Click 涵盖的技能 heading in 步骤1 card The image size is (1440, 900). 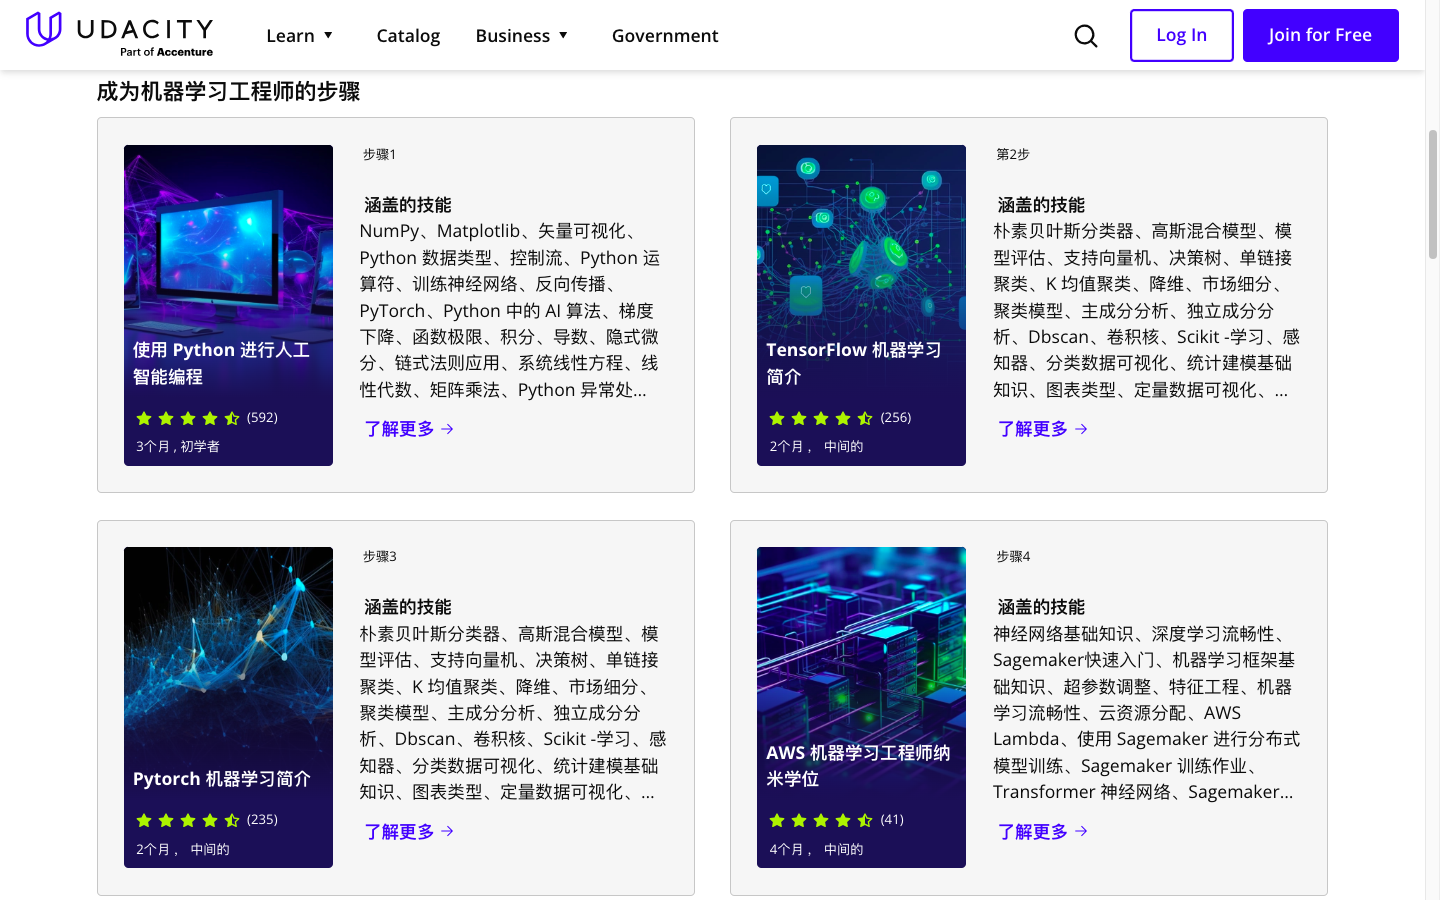[x=408, y=205]
